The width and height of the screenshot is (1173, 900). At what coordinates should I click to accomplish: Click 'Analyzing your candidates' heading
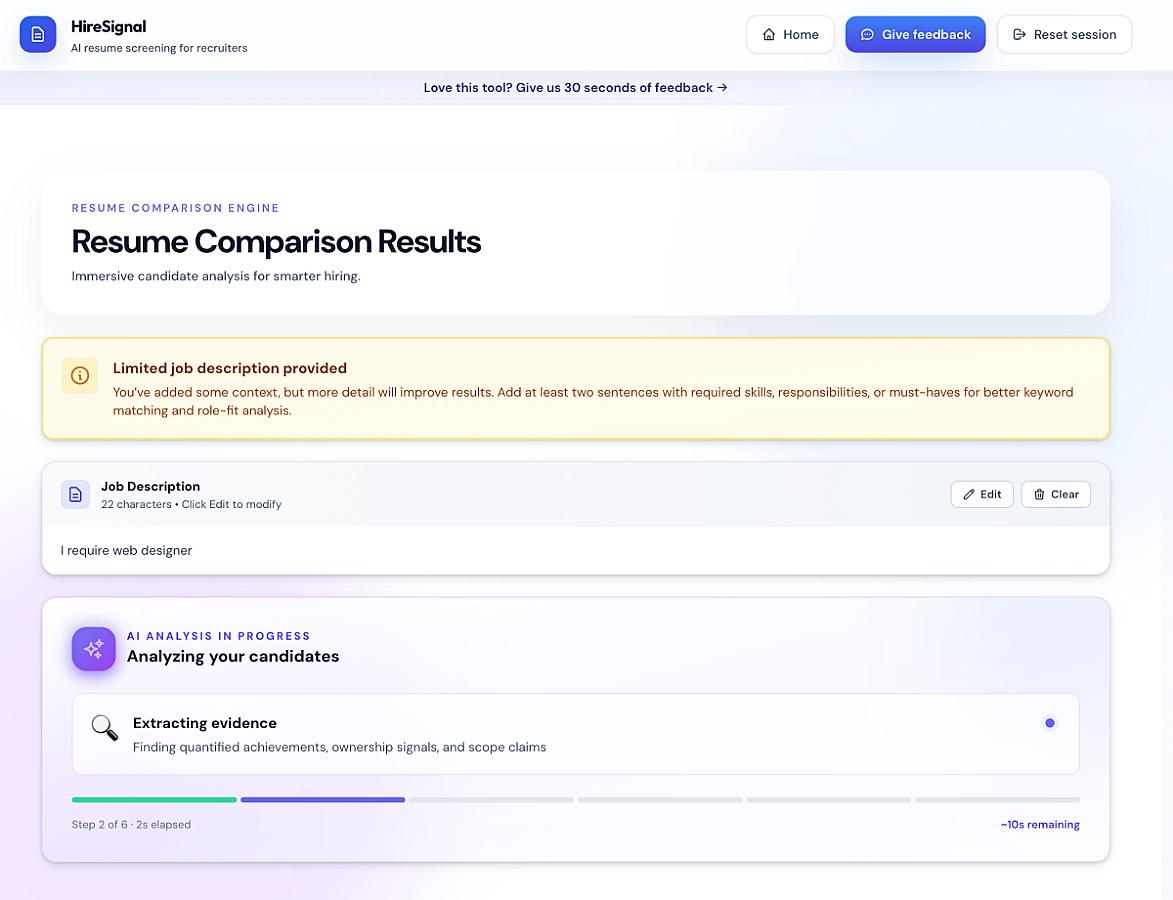click(x=233, y=656)
